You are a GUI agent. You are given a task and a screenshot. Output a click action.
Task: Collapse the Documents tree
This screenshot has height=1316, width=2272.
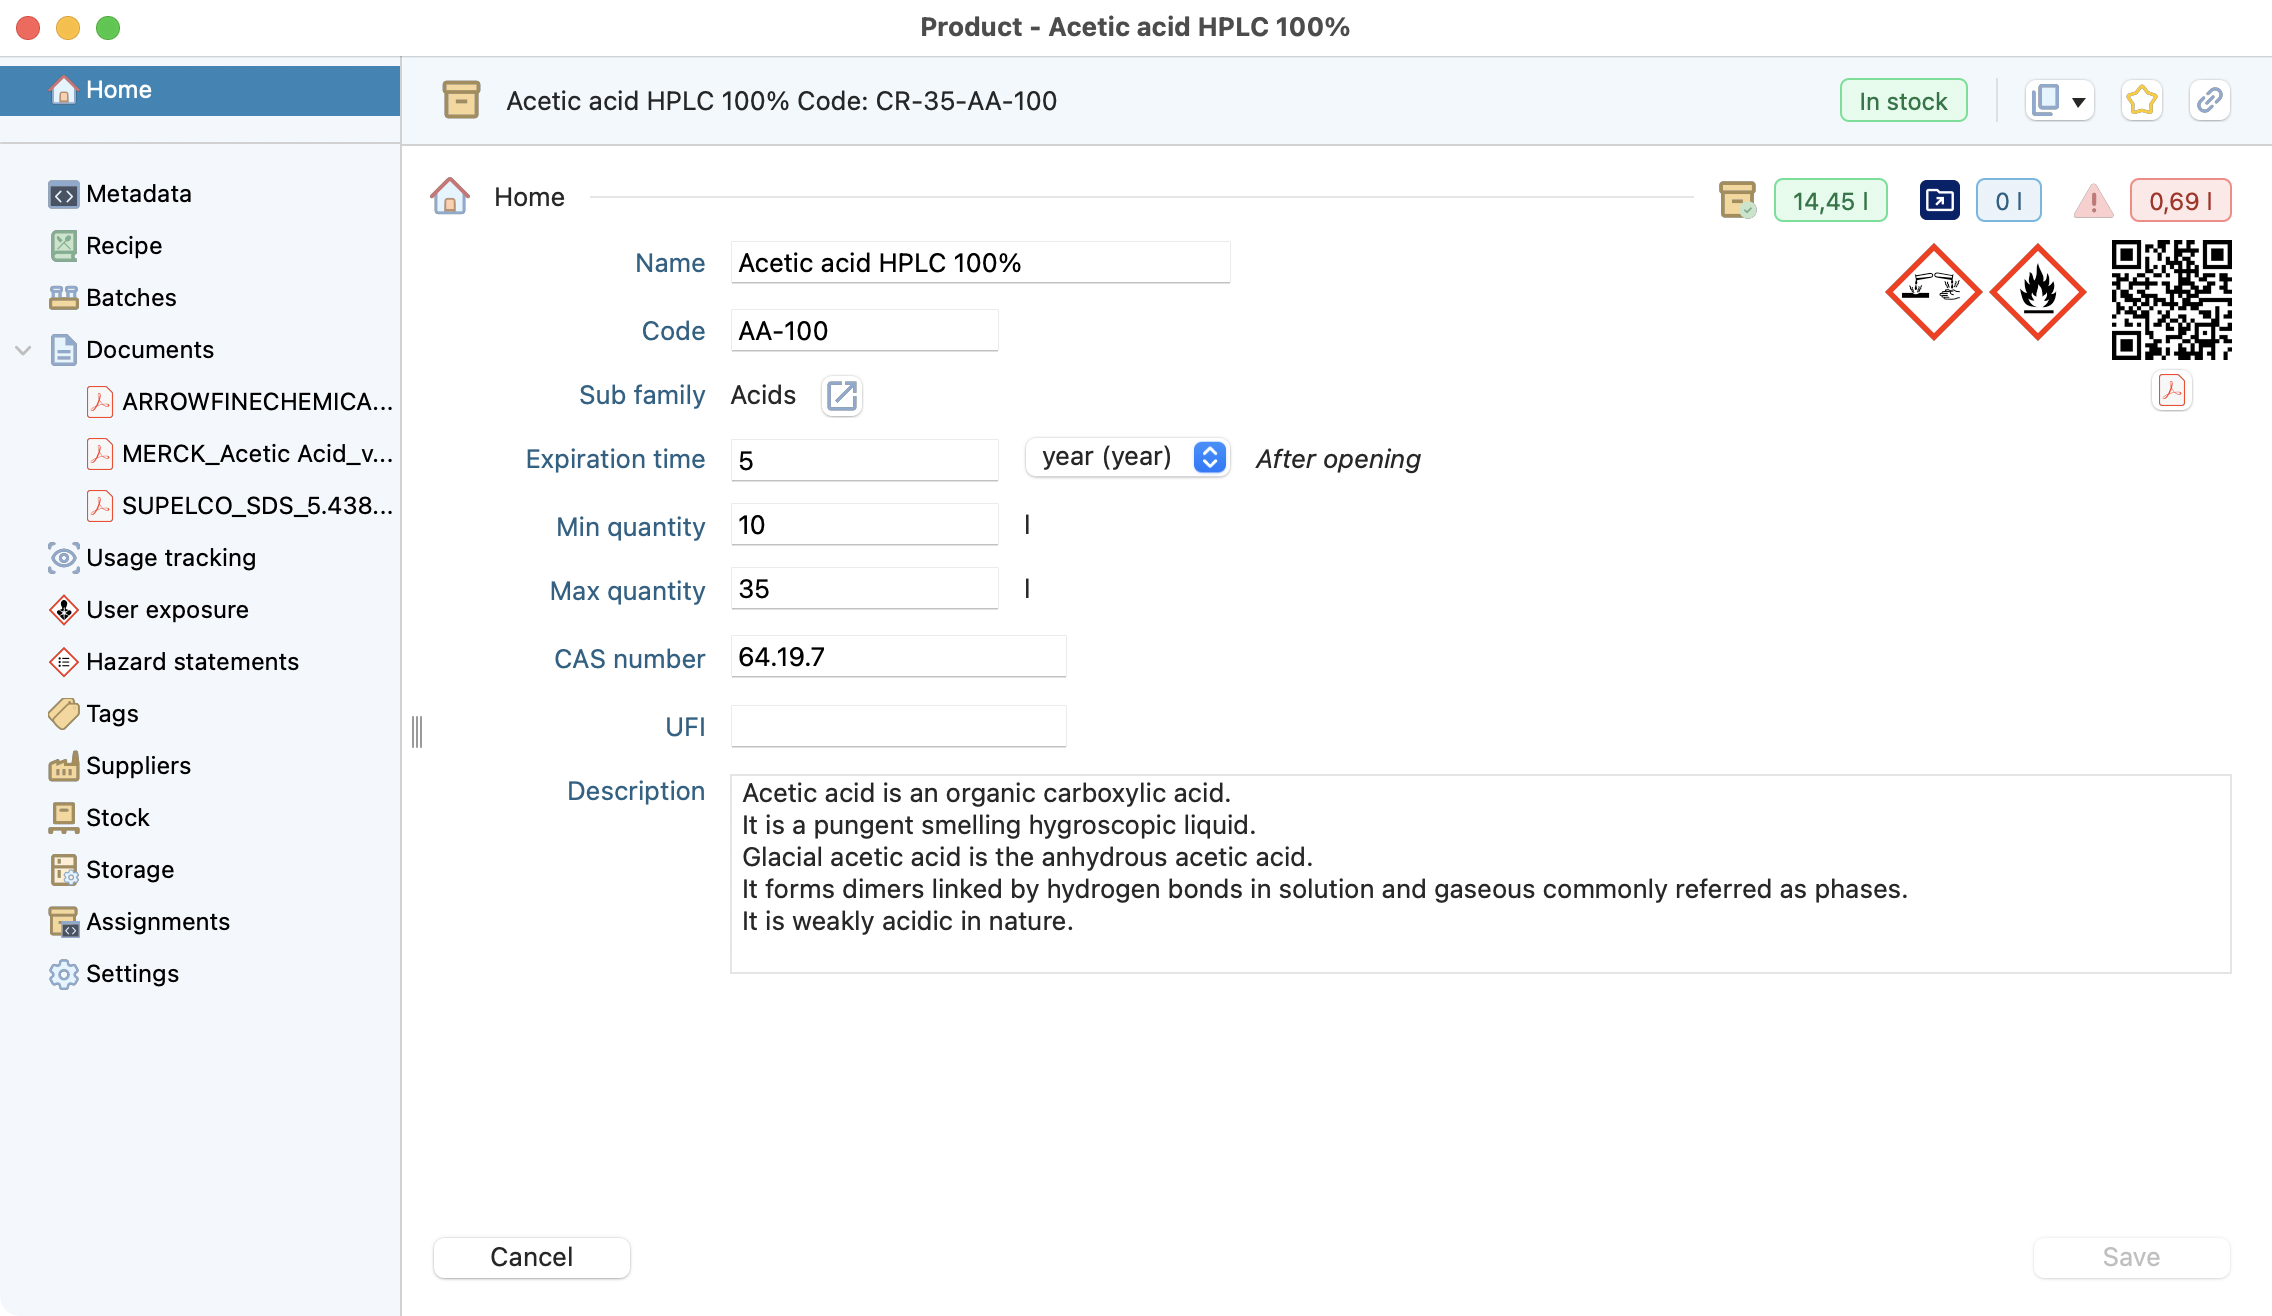[23, 350]
